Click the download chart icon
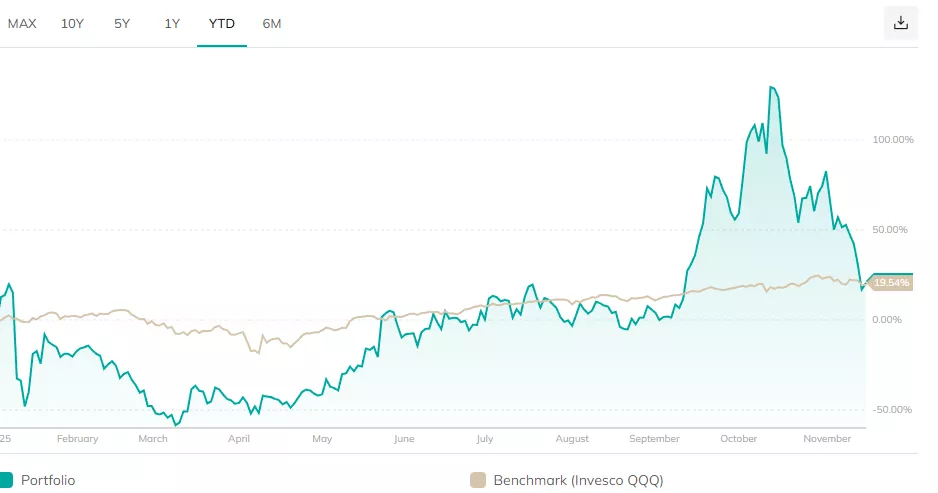The height and width of the screenshot is (493, 938). point(900,23)
